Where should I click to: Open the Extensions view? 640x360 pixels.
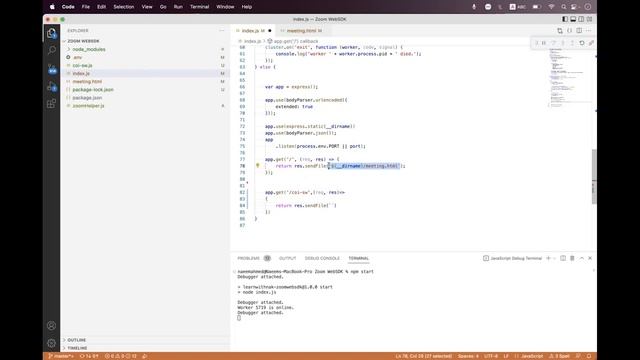(51, 104)
